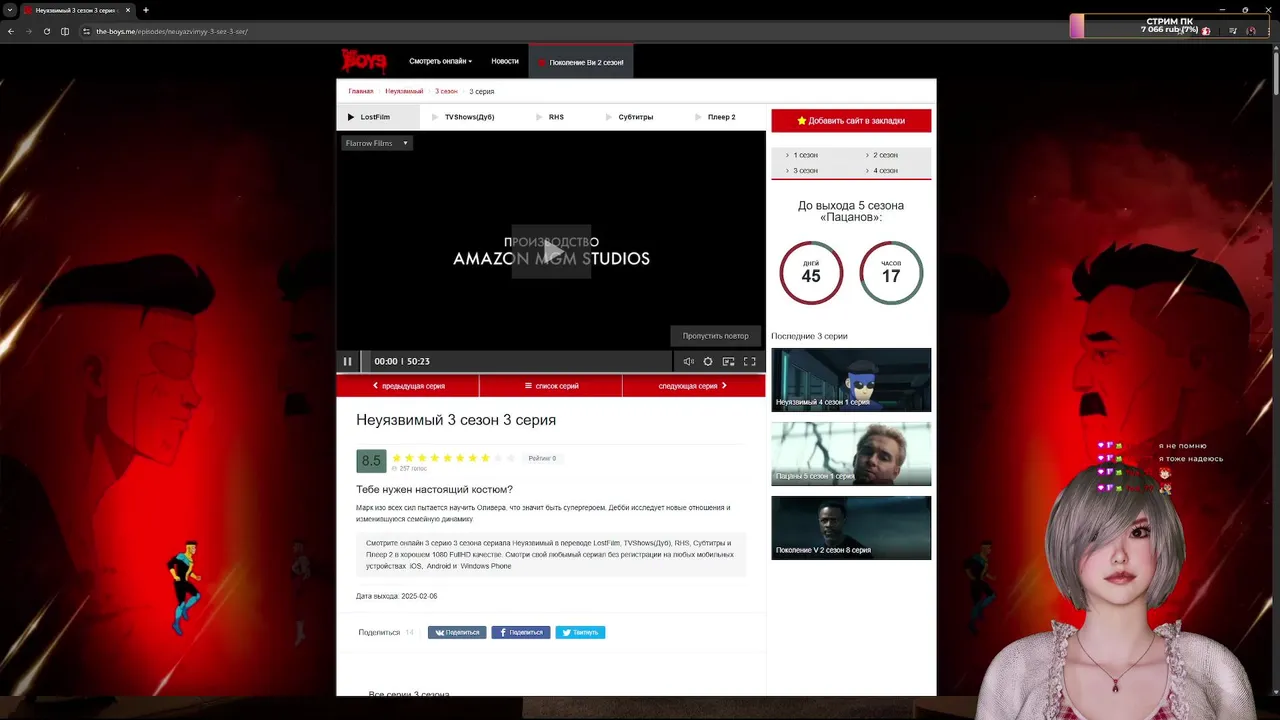Image resolution: width=1280 pixels, height=720 pixels.
Task: Expand the Смотреть онлайн menu
Action: 440,61
